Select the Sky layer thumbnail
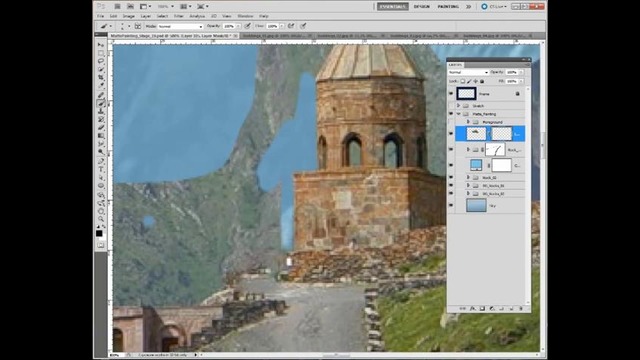The image size is (640, 360). pos(476,205)
